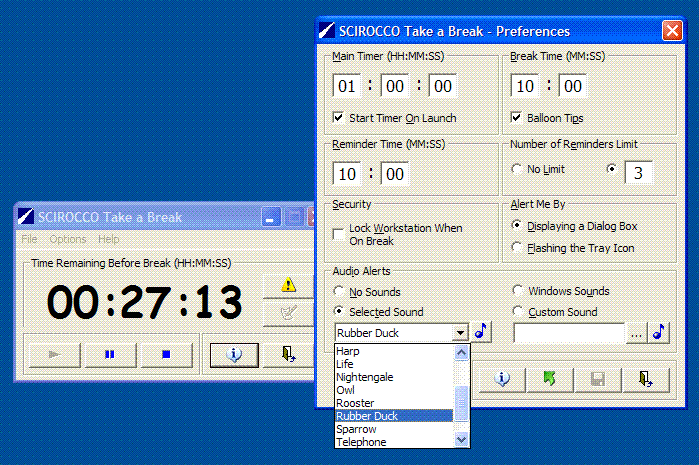Click the exit door icon in Preferences
Image resolution: width=699 pixels, height=465 pixels.
tap(646, 379)
